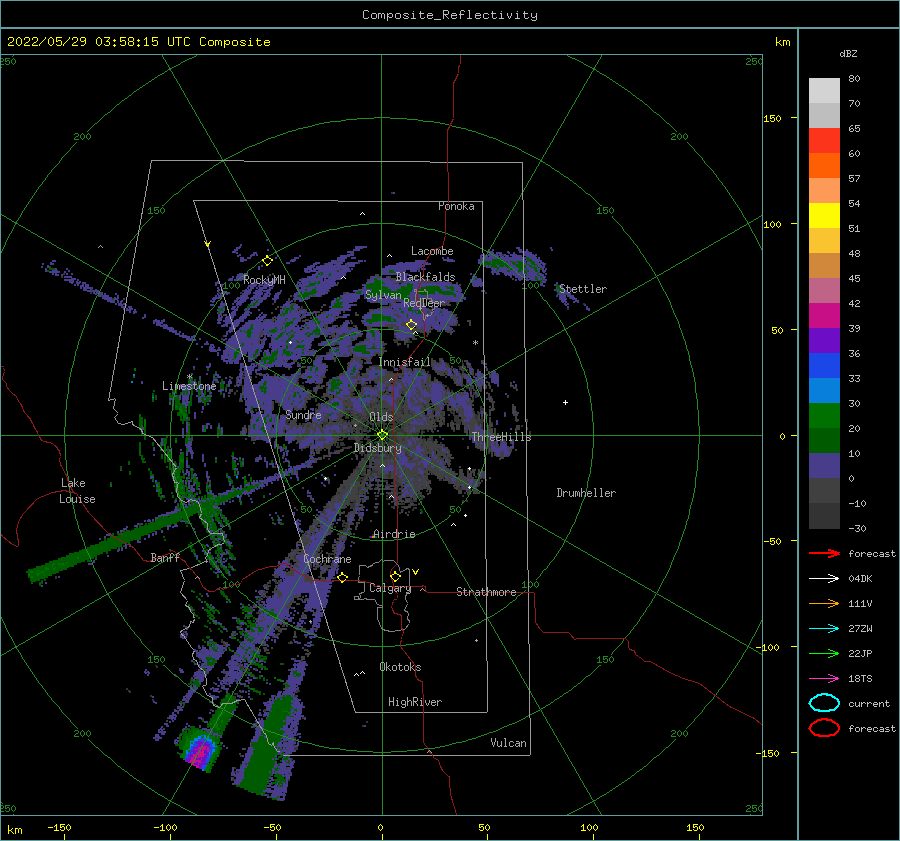Click the red forecast arrow legend icon
This screenshot has height=841, width=900.
pos(824,553)
